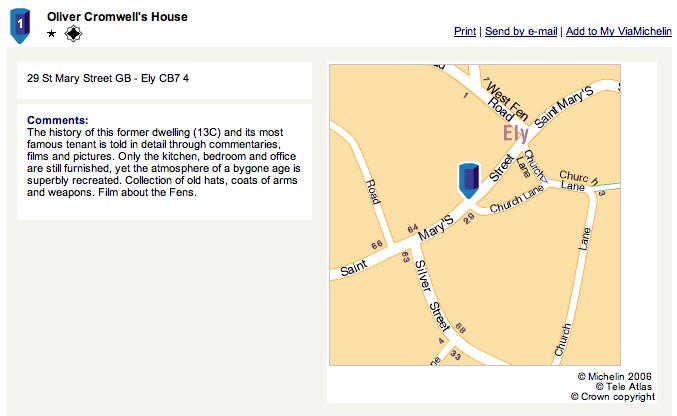677x416 pixels.
Task: Click the Silver Street label on map
Action: [x=432, y=295]
